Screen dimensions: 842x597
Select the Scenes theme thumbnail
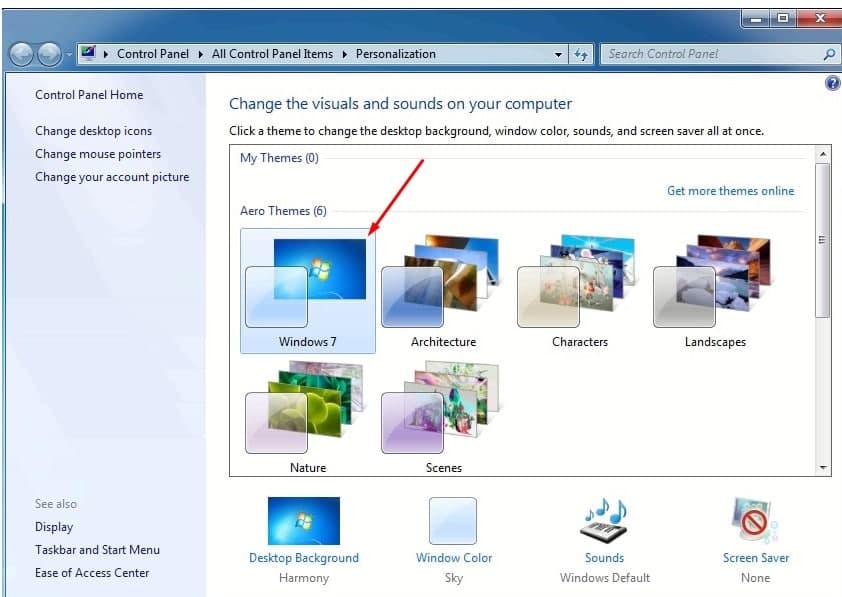click(444, 416)
